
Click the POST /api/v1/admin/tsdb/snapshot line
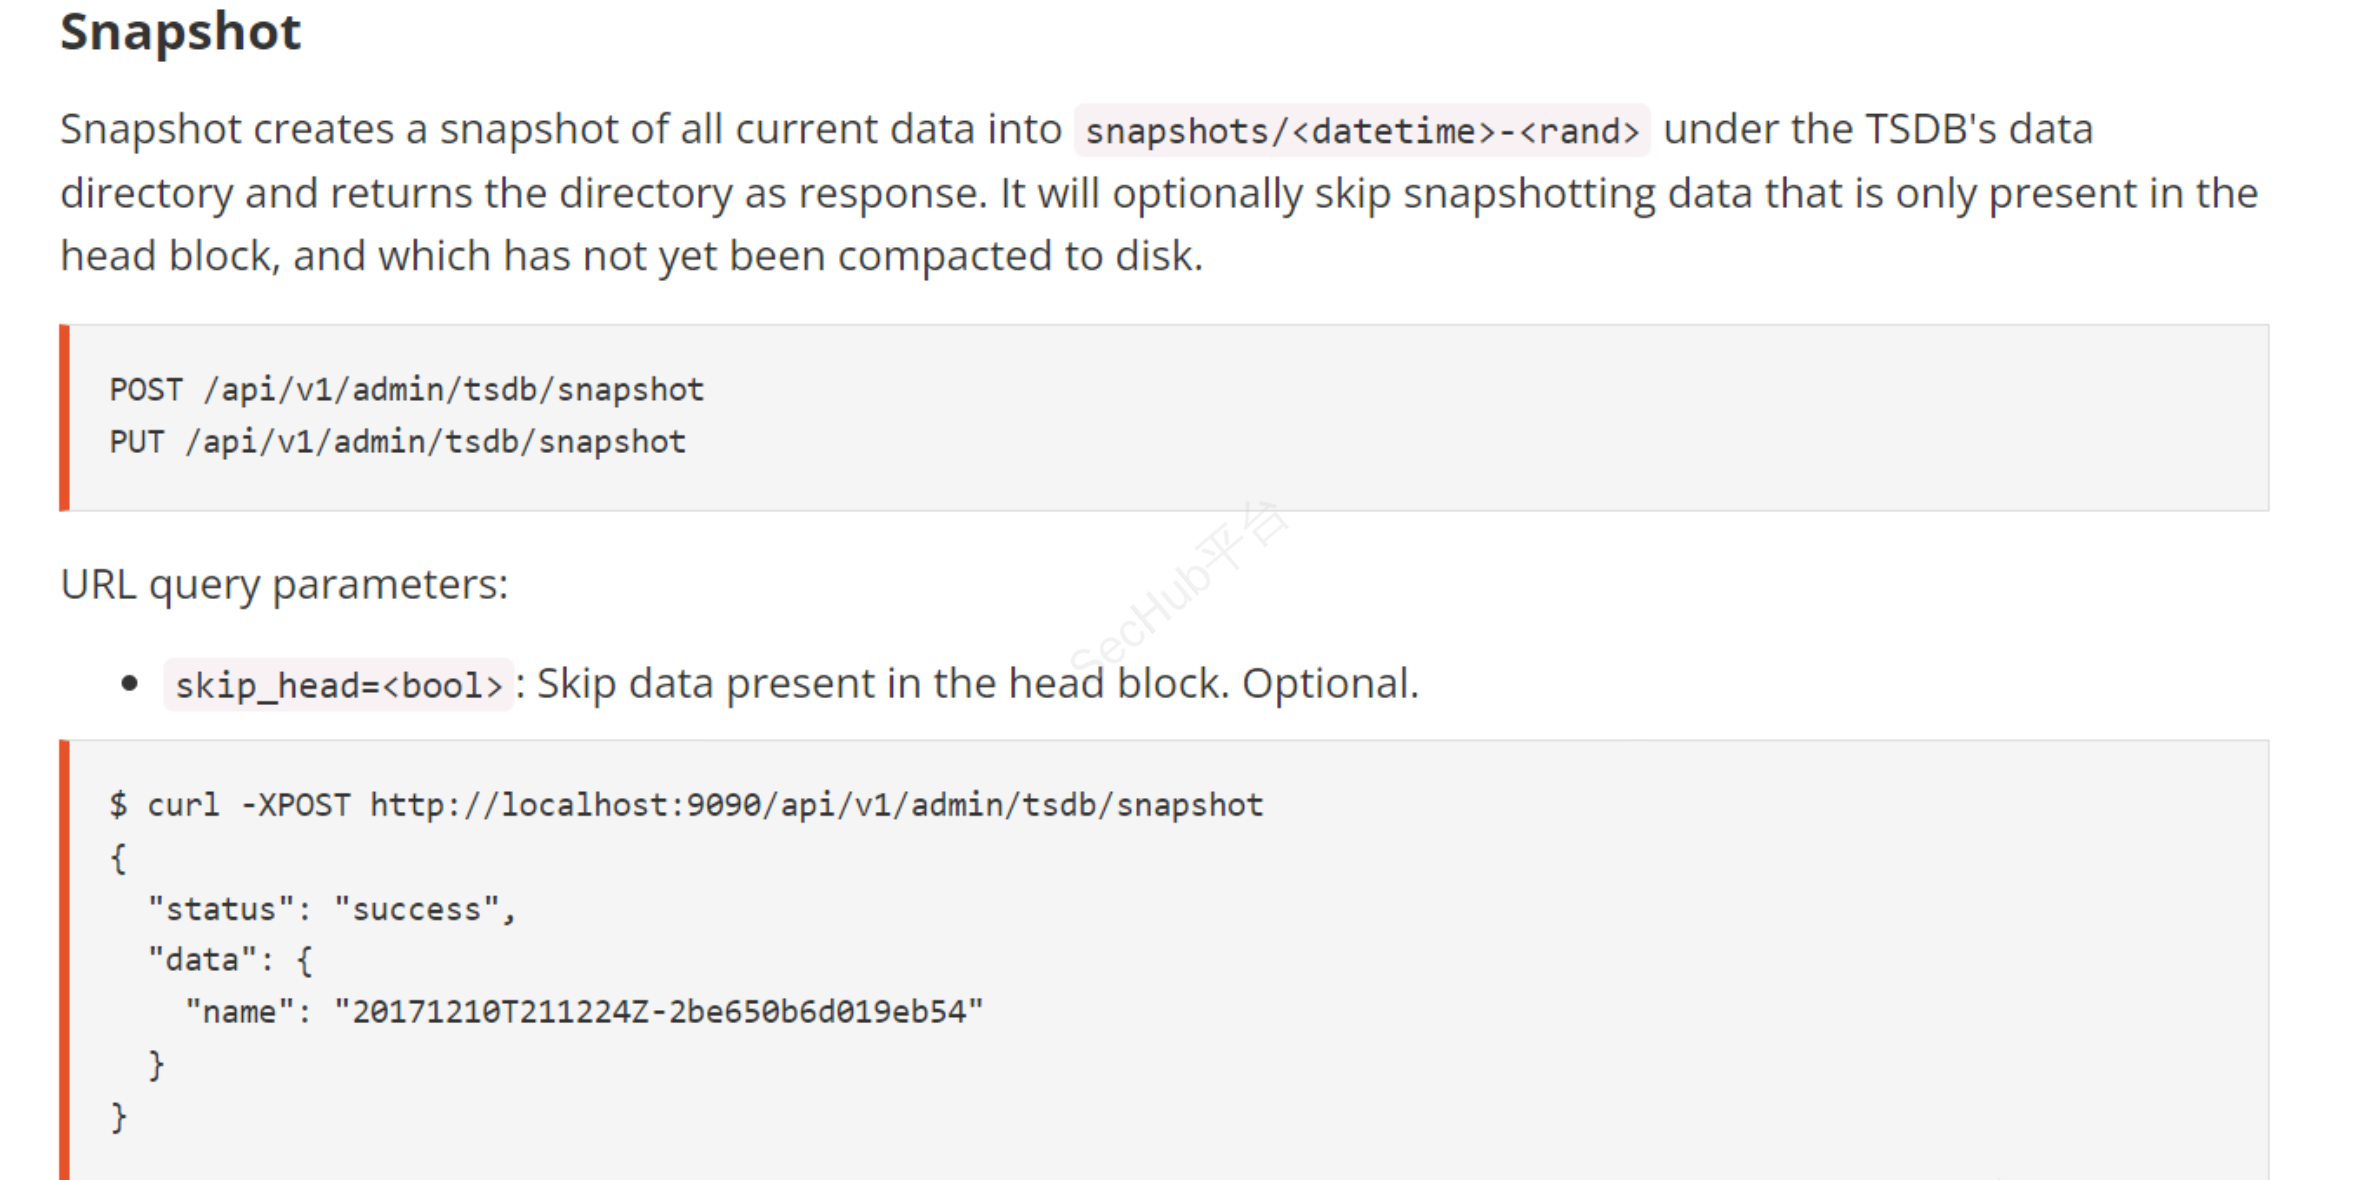click(406, 389)
